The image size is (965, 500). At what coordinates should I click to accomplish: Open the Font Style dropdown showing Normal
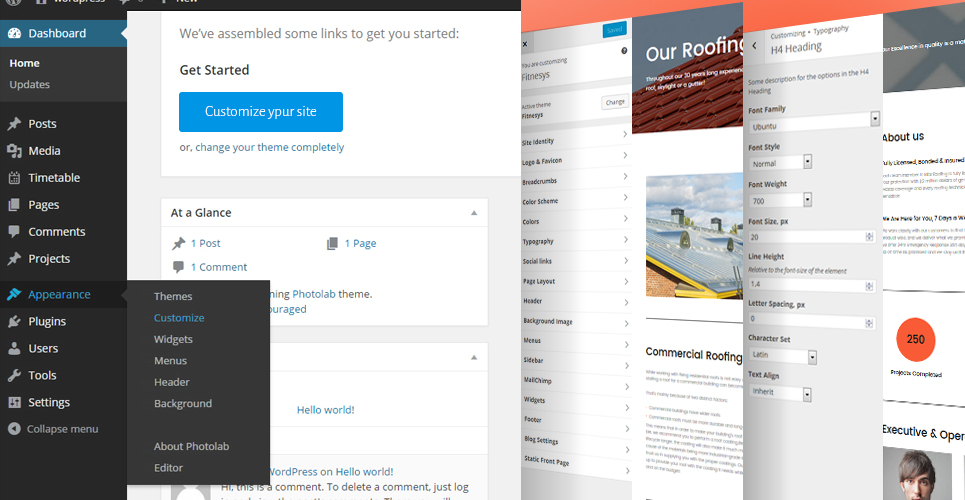point(781,163)
